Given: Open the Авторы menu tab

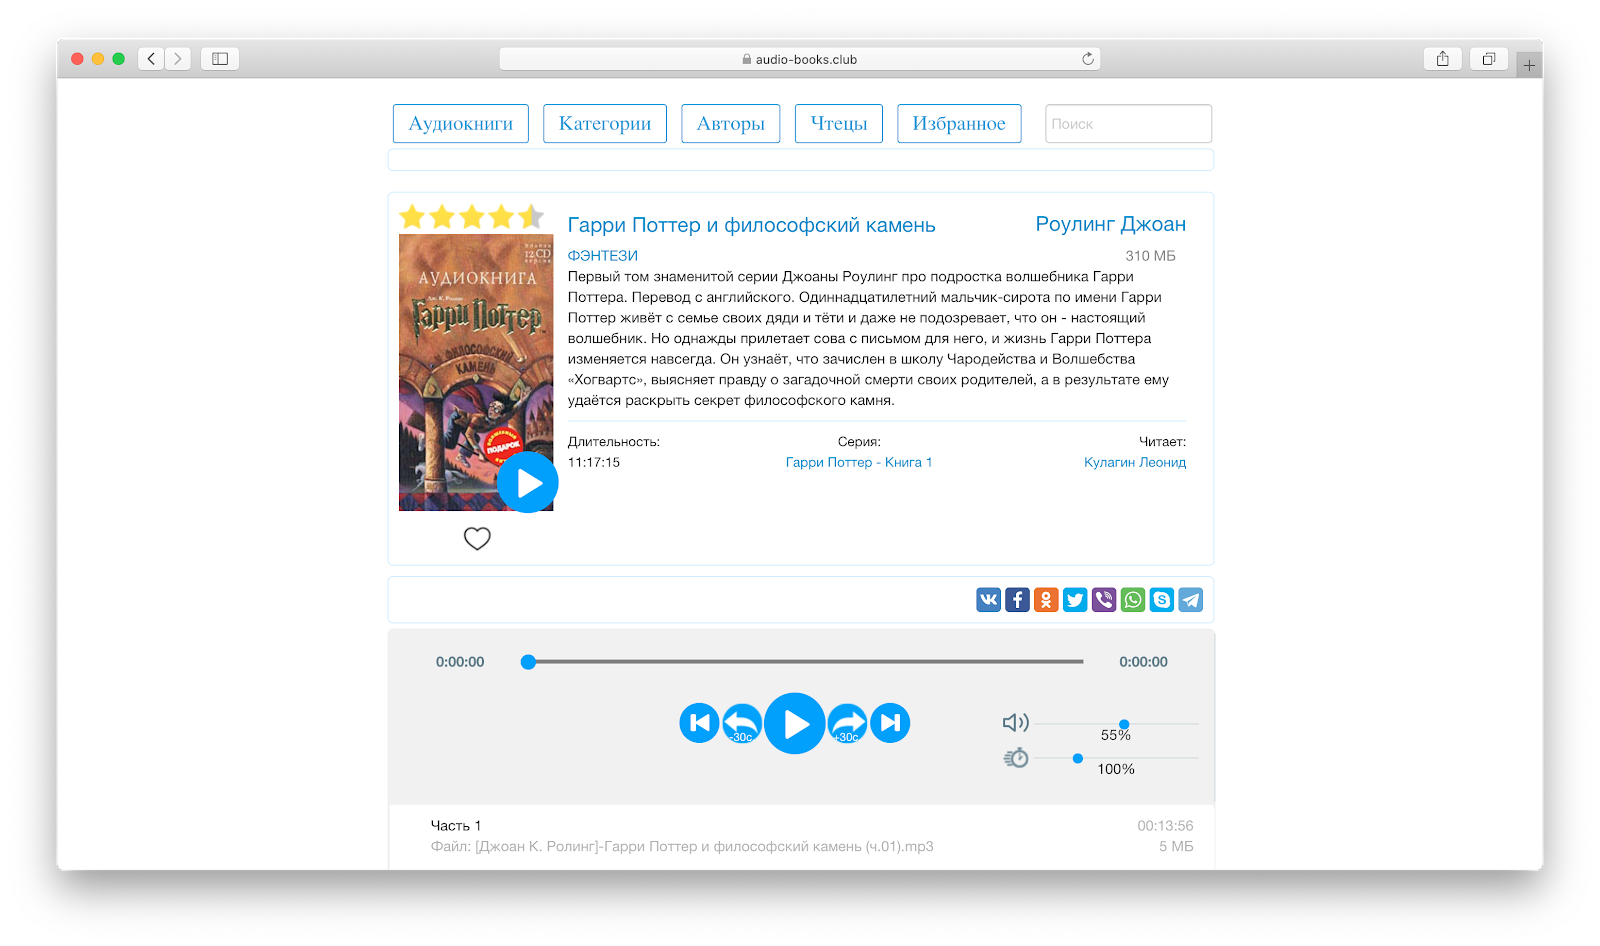Looking at the screenshot, I should [731, 124].
